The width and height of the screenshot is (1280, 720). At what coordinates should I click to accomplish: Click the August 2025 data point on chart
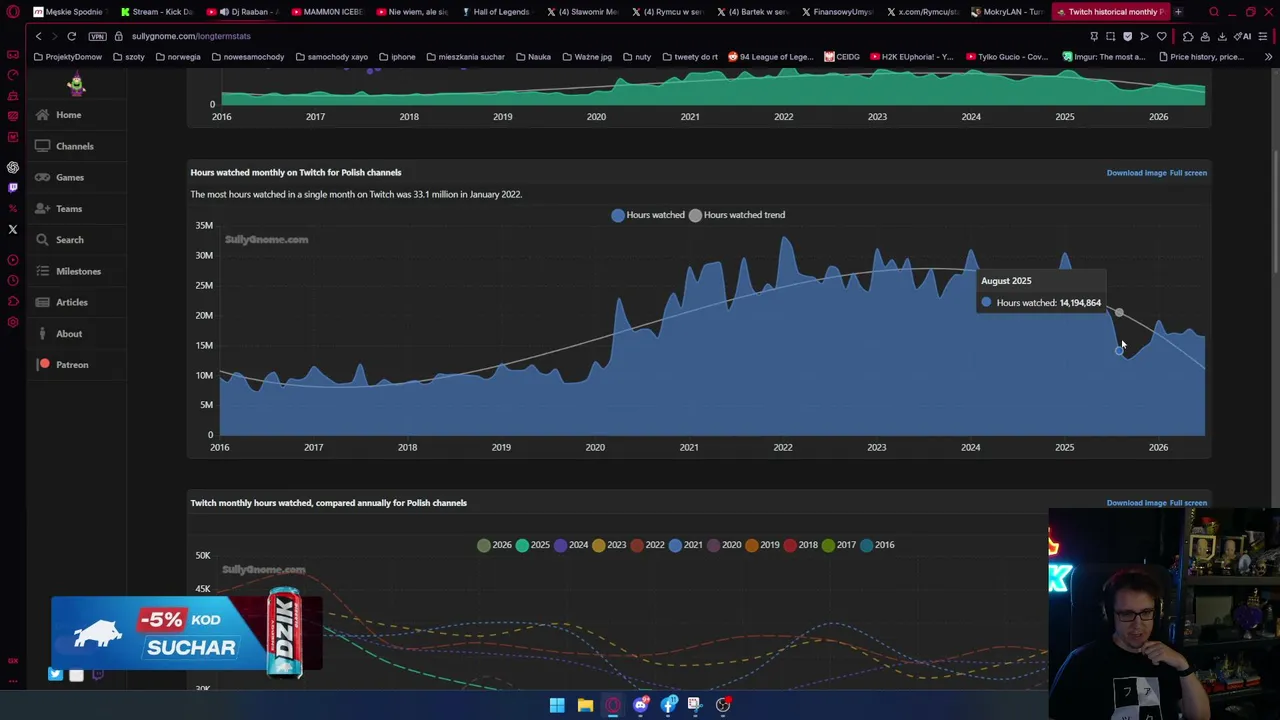[1119, 350]
